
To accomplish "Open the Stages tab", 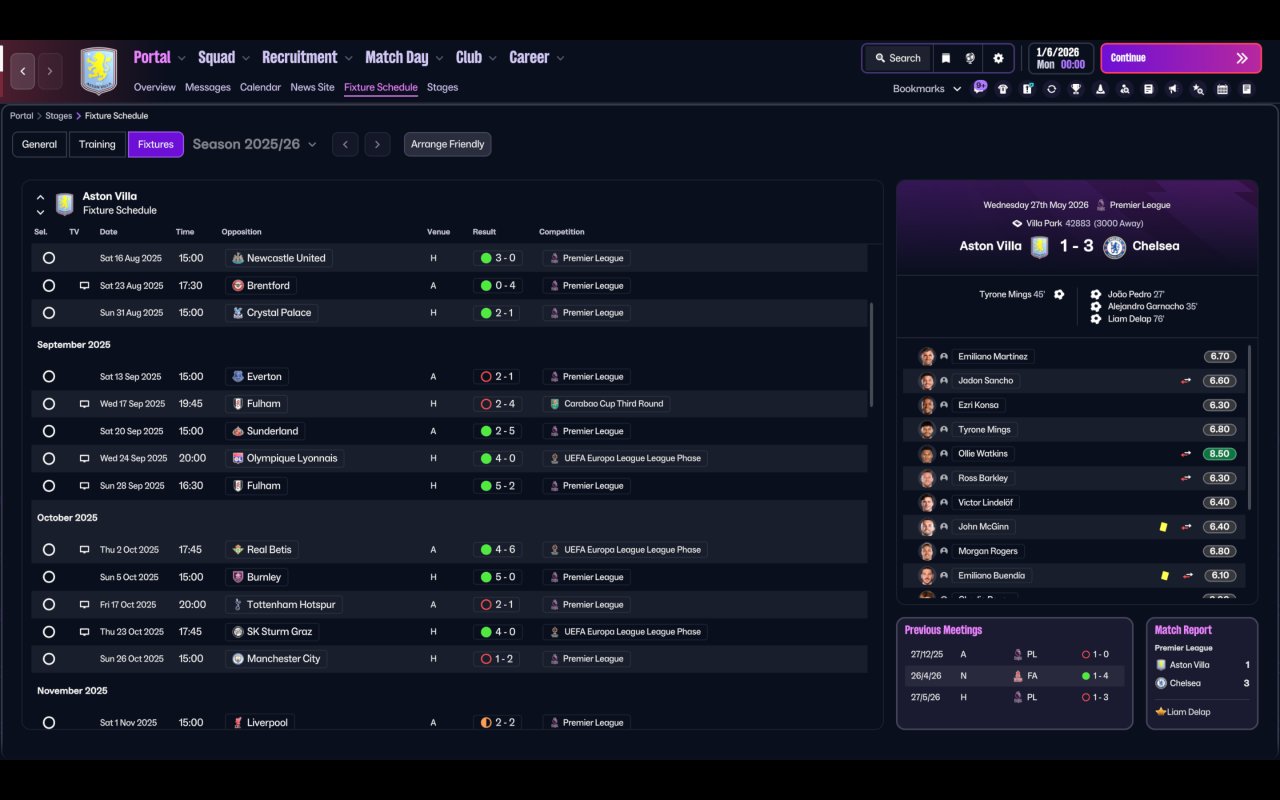I will (442, 87).
